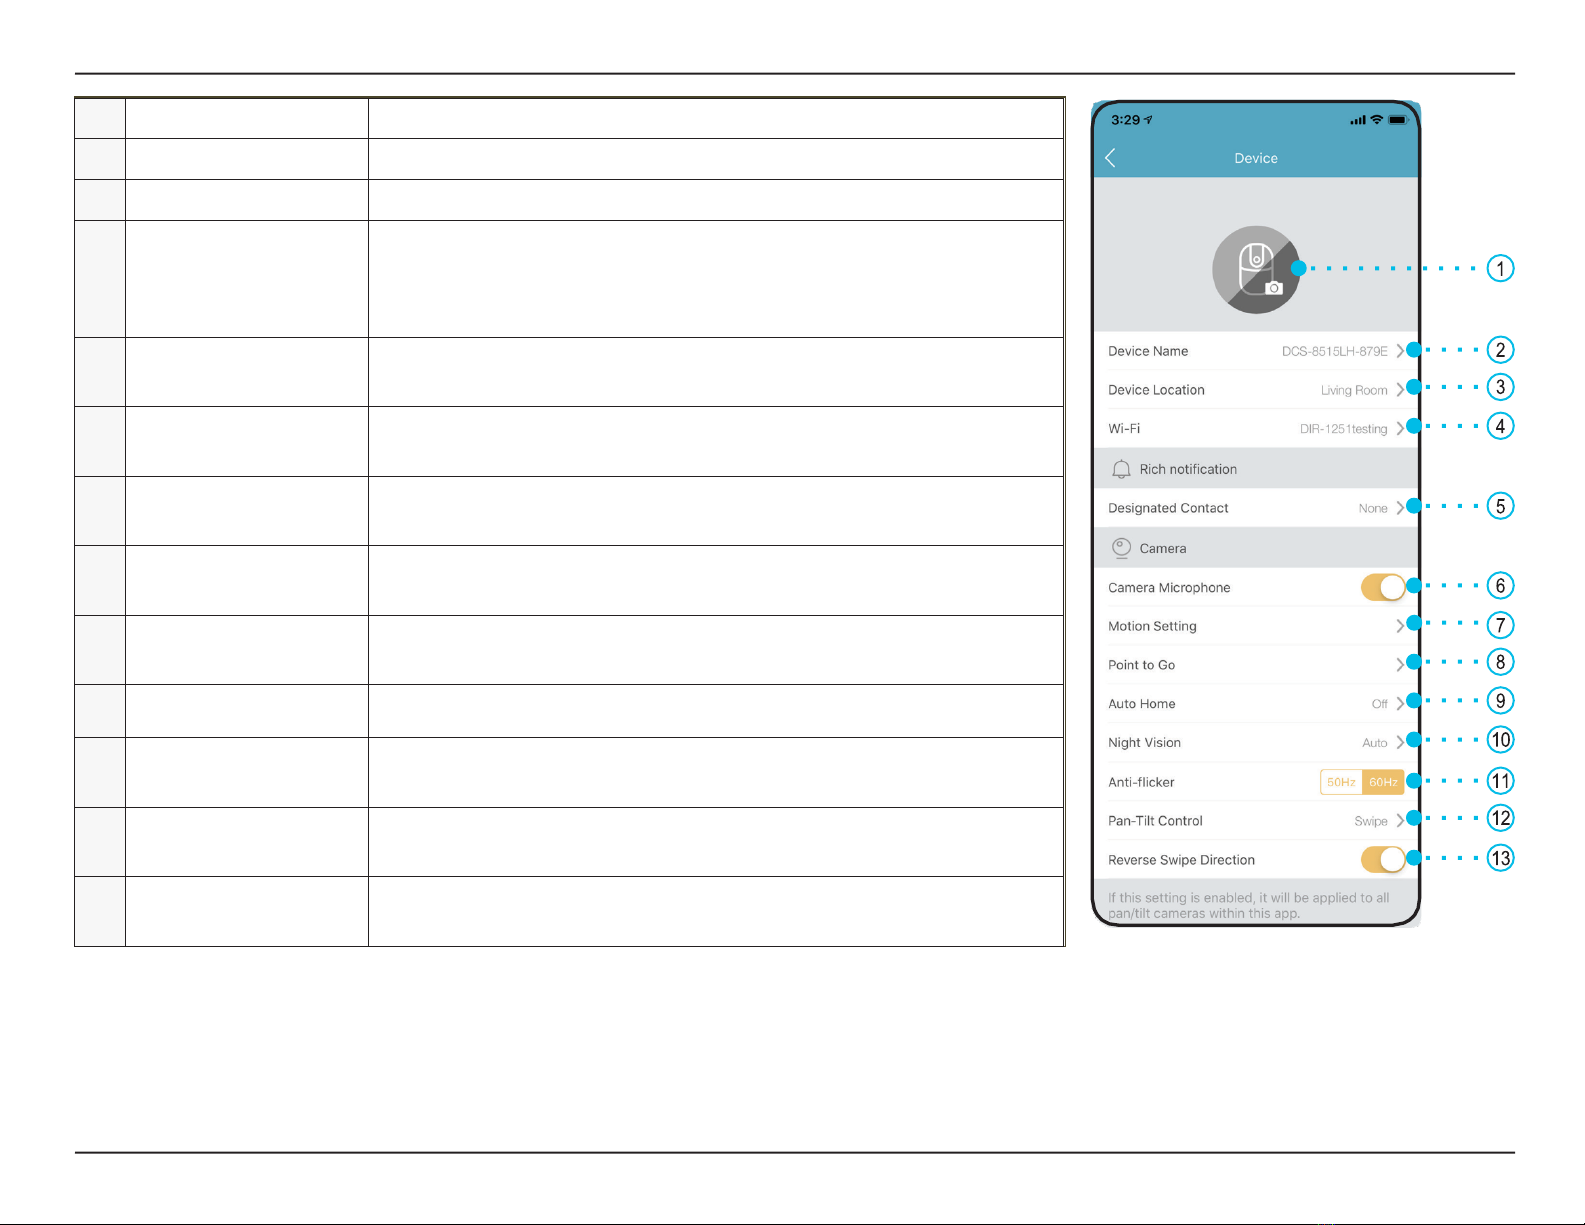Tap the 3:29 clock in status bar
This screenshot has height=1225, width=1585.
1125,120
